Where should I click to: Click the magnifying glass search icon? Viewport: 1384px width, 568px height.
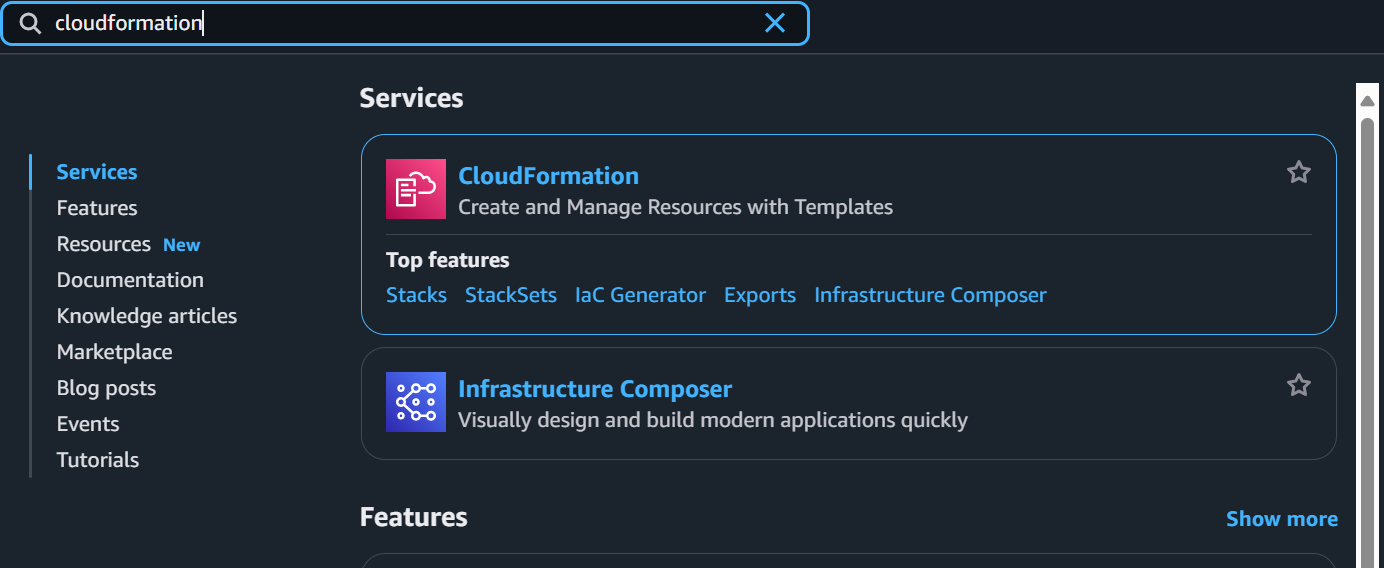coord(30,24)
